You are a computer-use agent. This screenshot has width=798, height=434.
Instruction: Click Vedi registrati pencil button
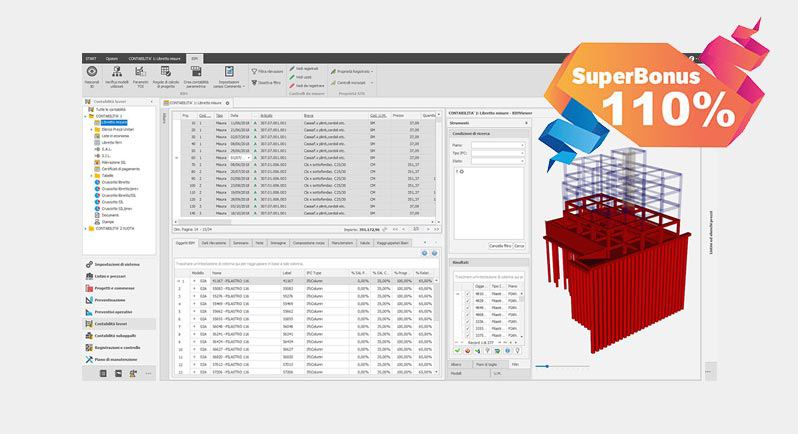[304, 69]
